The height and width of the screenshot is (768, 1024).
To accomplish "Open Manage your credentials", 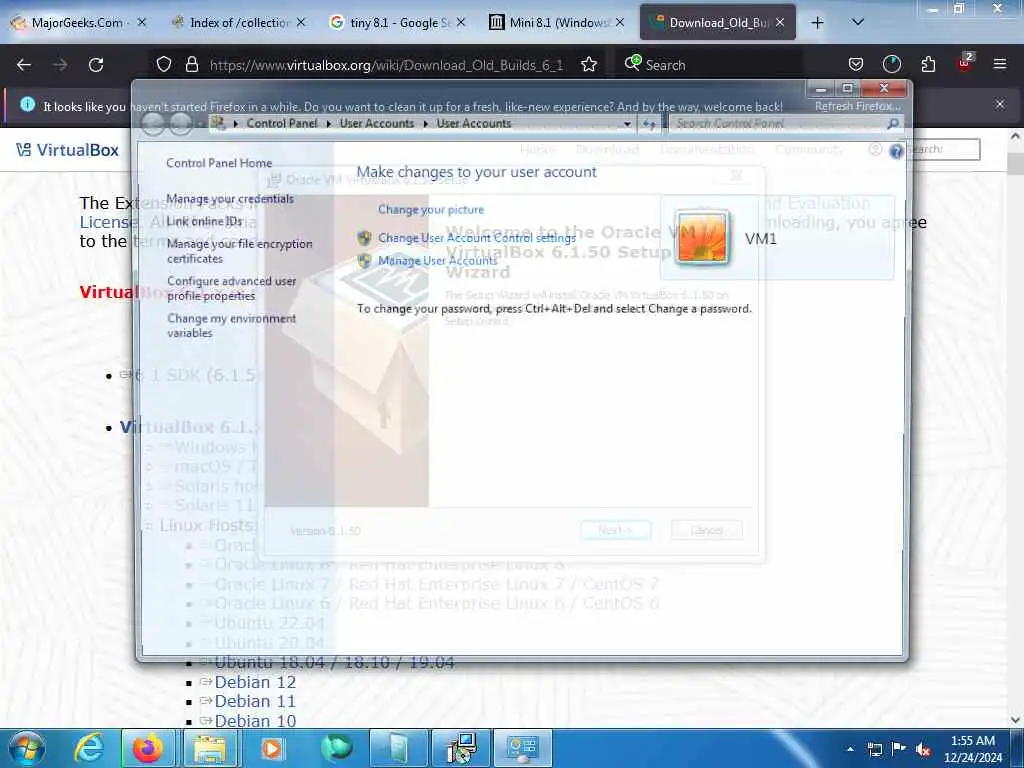I will coord(230,199).
